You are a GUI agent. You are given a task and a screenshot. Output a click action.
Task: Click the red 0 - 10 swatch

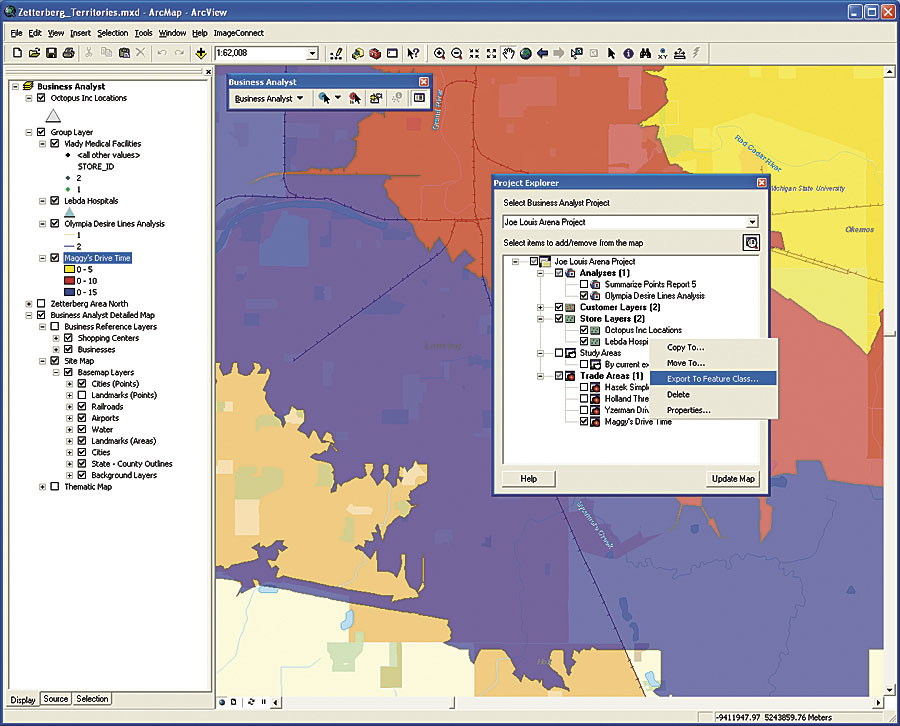pos(69,281)
